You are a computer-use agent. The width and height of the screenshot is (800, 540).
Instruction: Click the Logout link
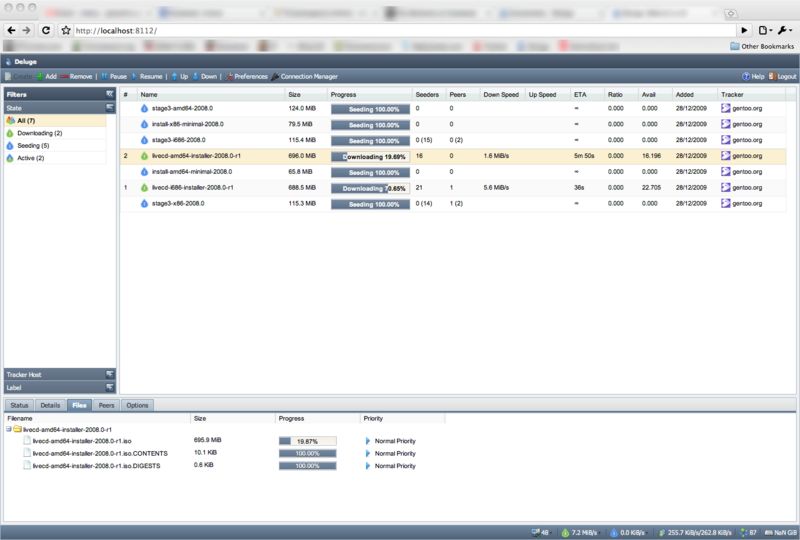pos(783,76)
